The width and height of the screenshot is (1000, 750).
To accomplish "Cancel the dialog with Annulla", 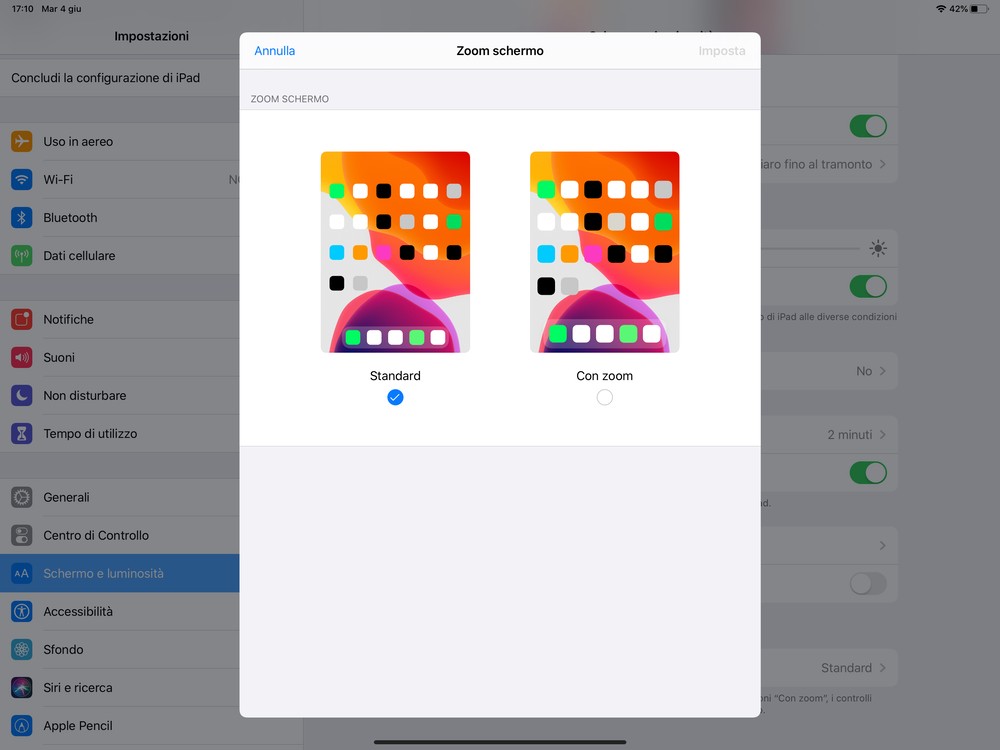I will click(274, 51).
